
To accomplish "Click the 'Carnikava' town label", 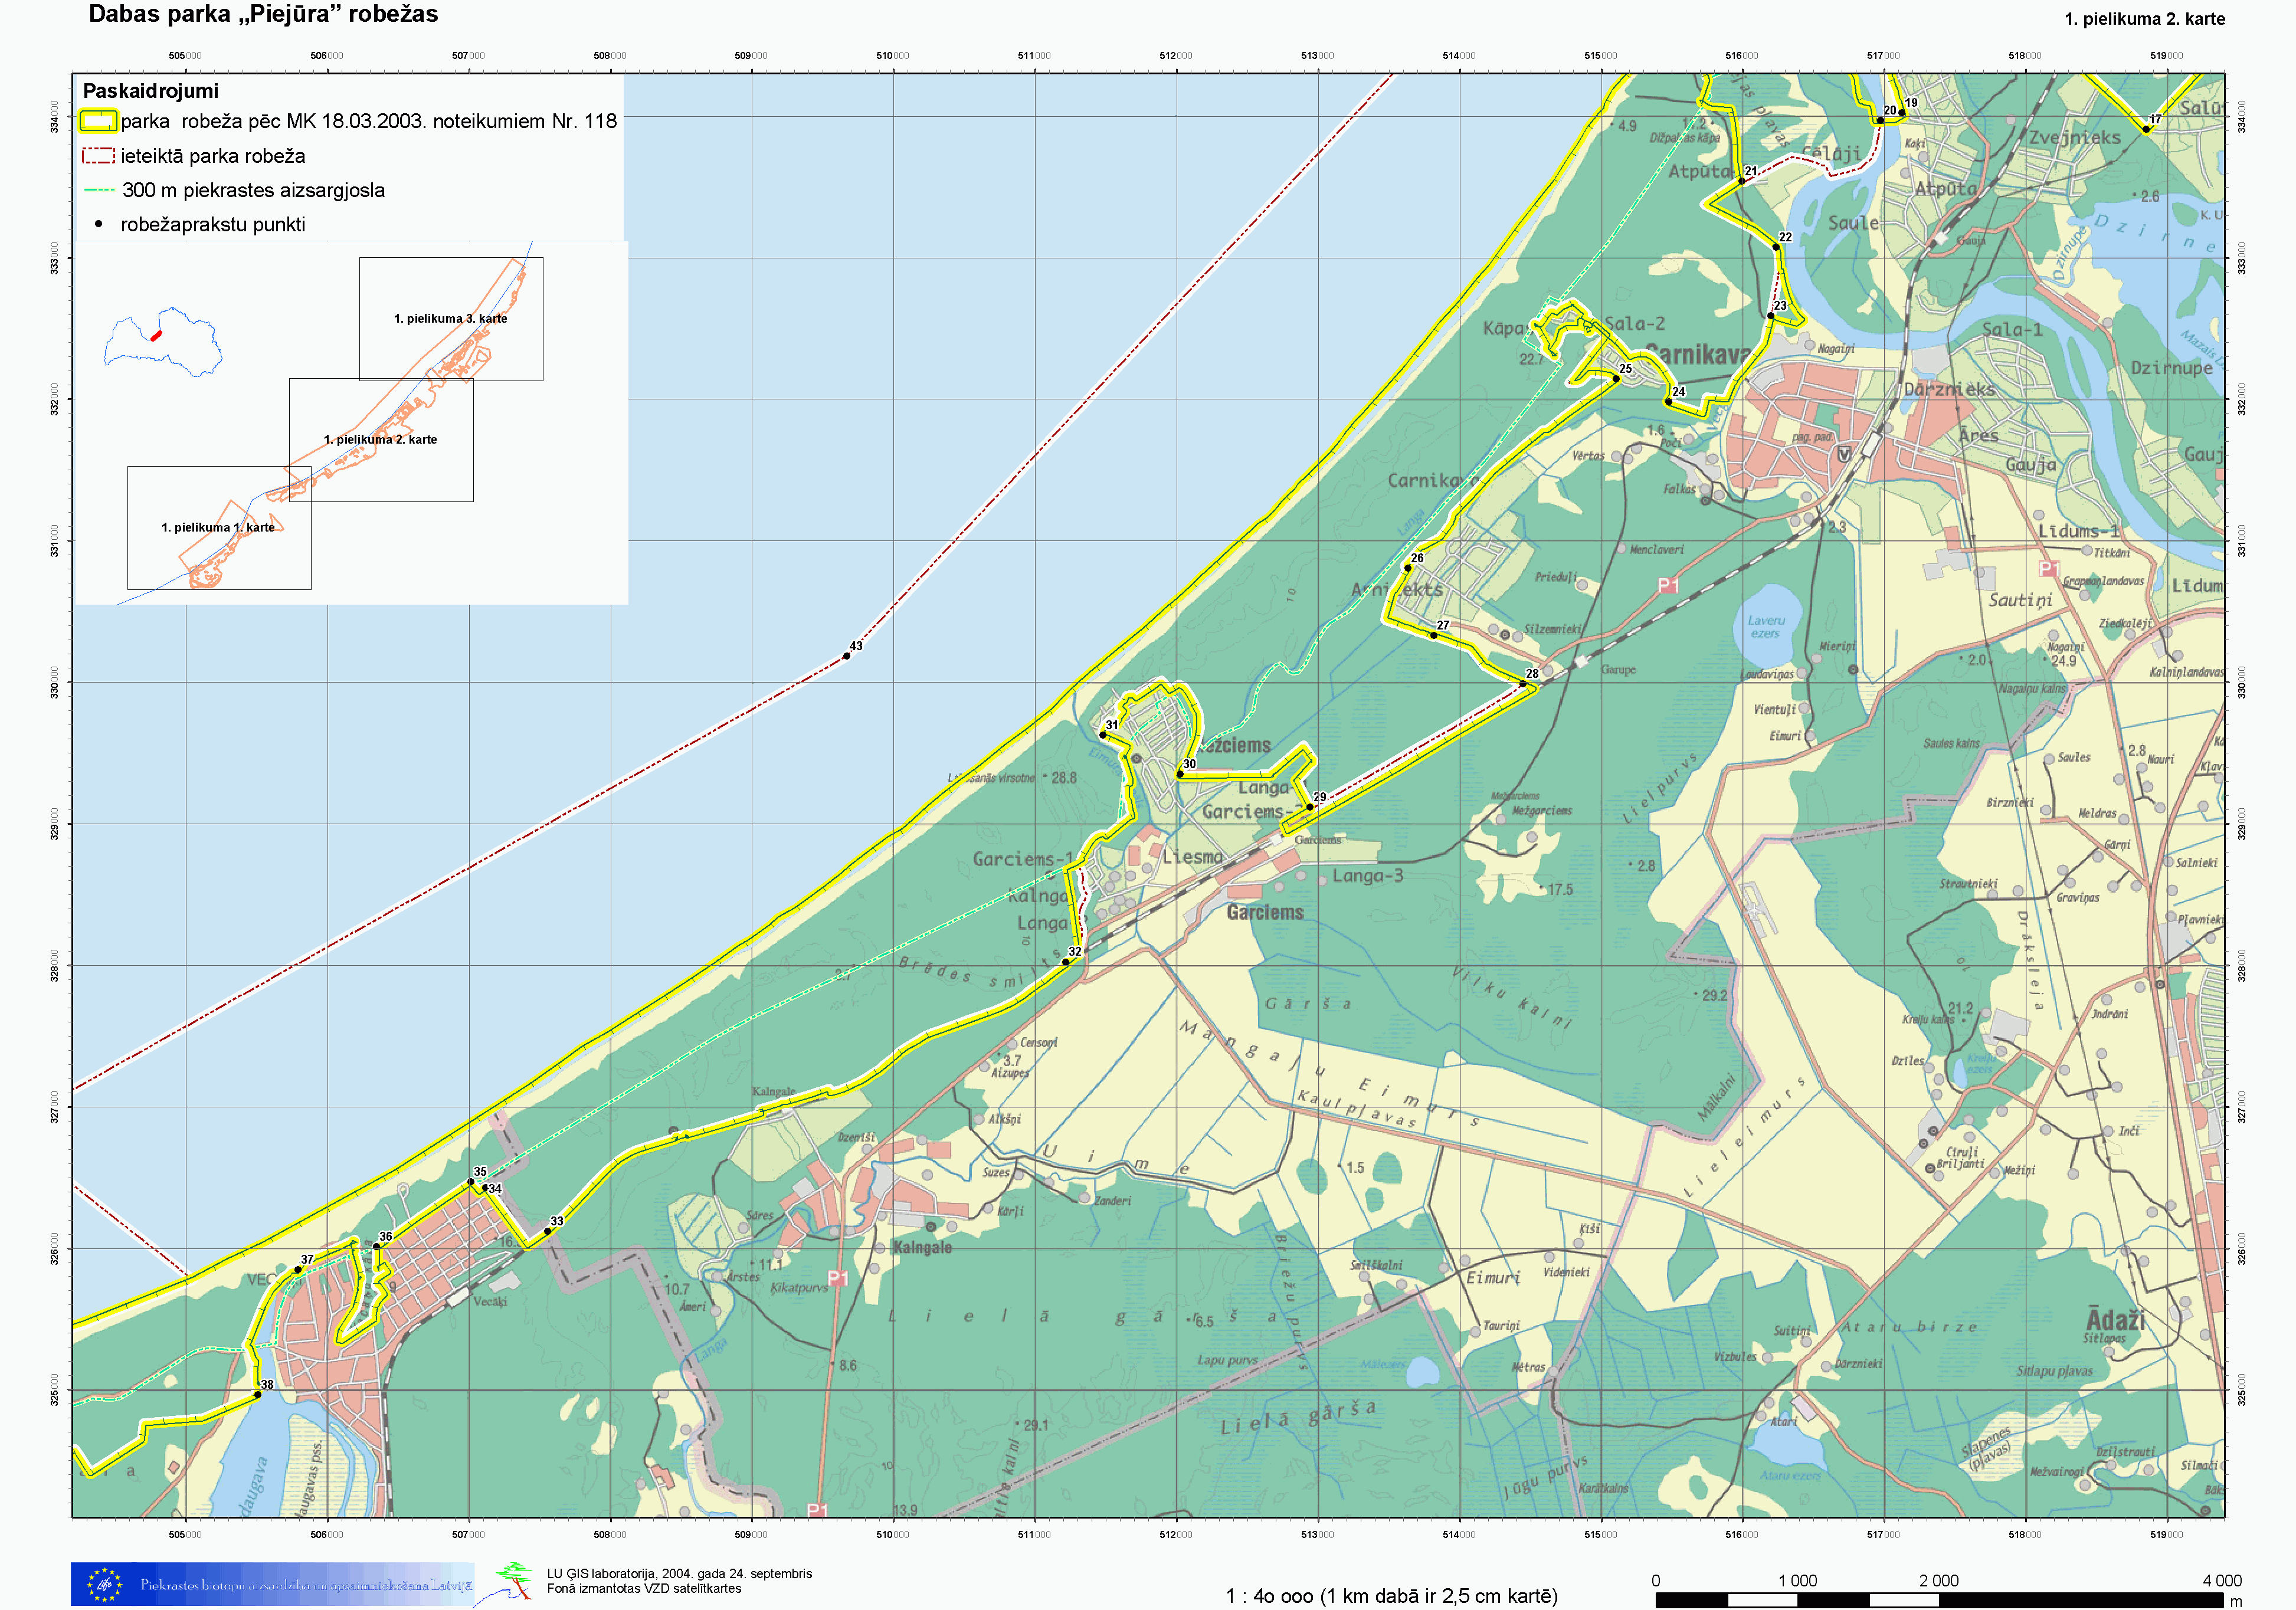I will coord(1698,354).
